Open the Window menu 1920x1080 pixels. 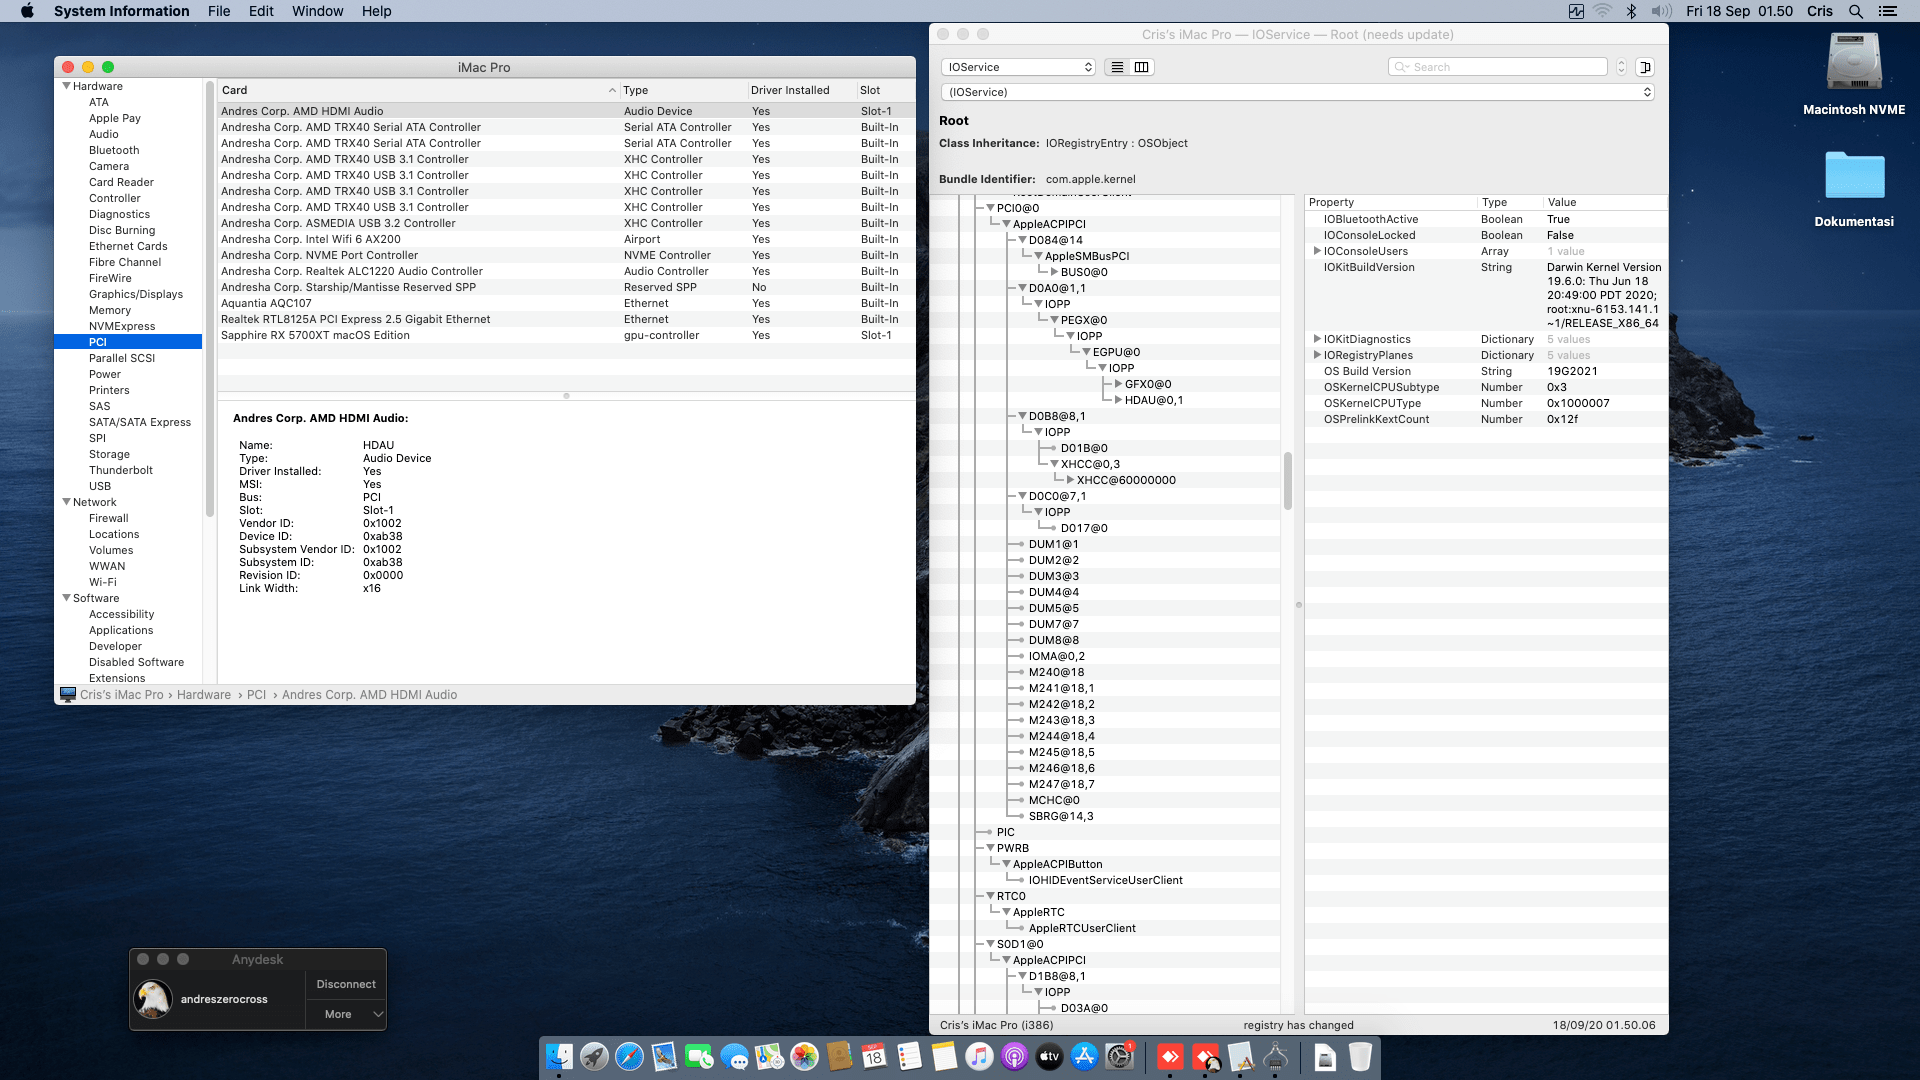point(317,11)
